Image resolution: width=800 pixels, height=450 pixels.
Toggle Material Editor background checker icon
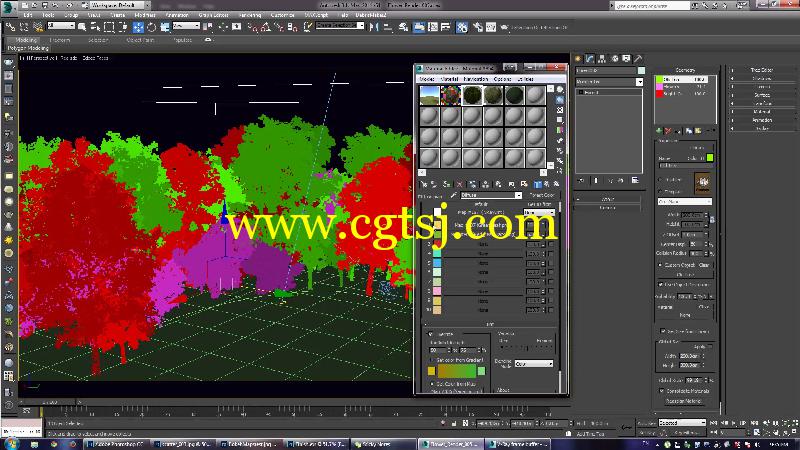click(x=560, y=110)
